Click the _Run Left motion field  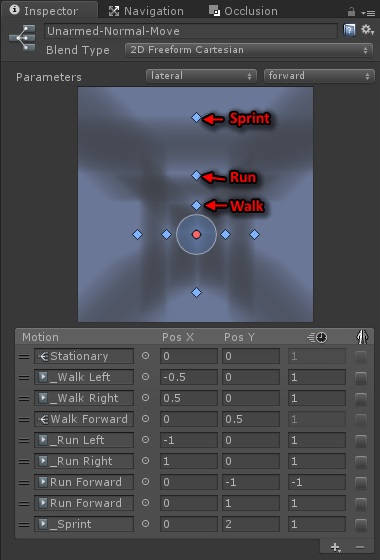(84, 440)
